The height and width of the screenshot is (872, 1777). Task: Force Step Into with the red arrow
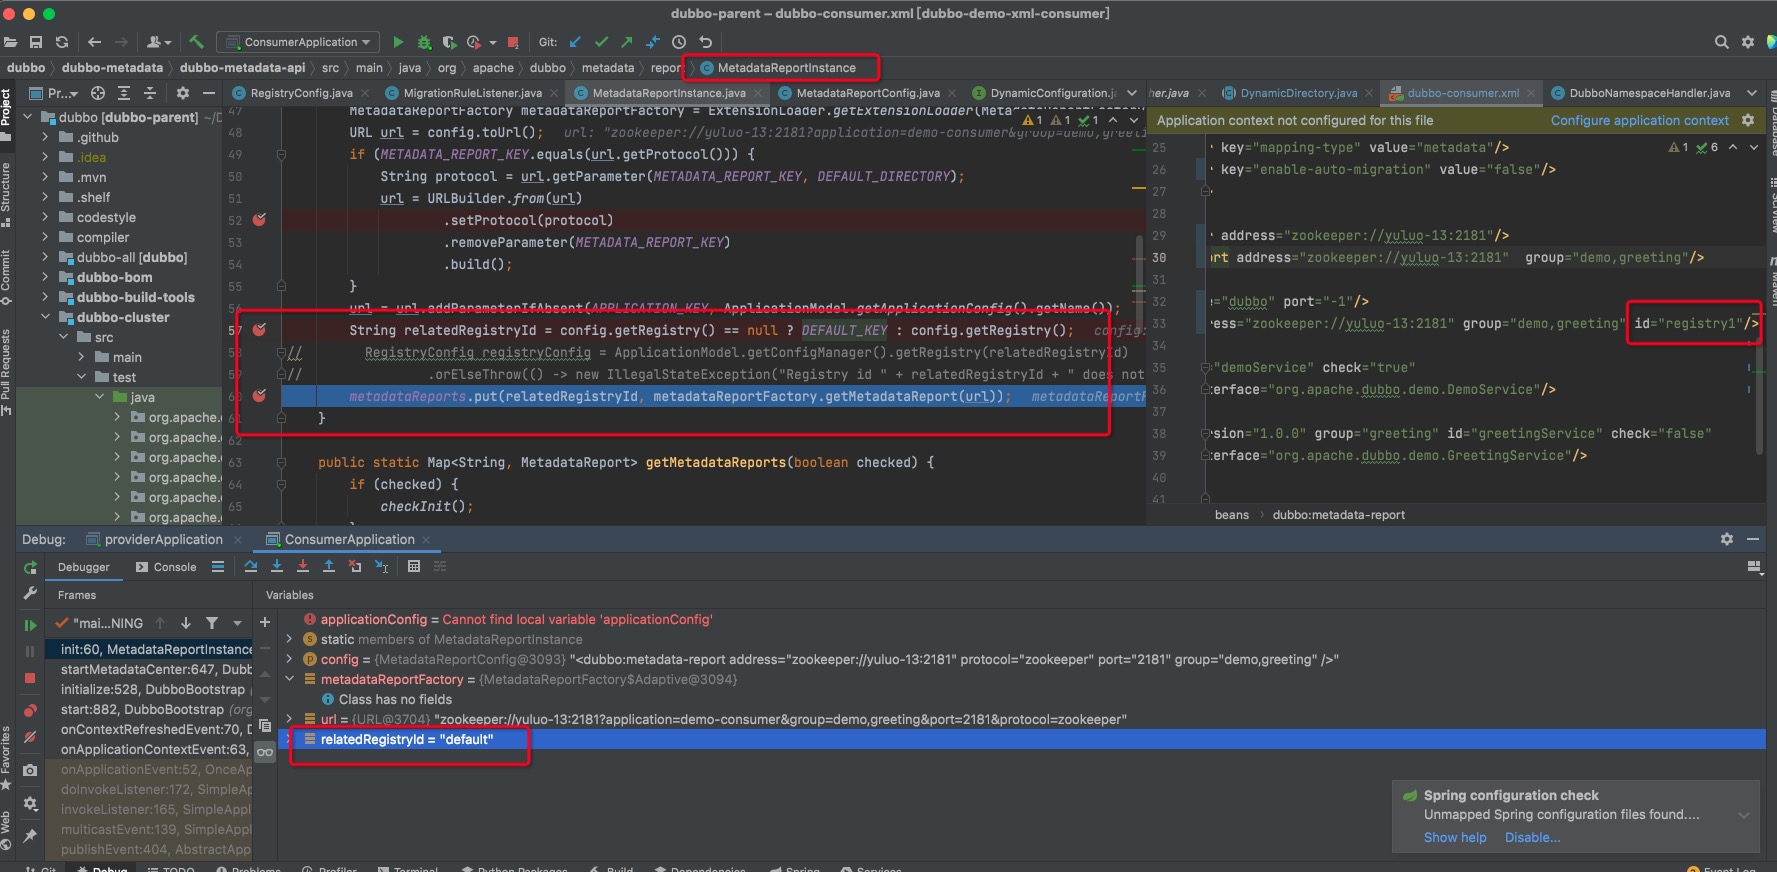pos(303,566)
